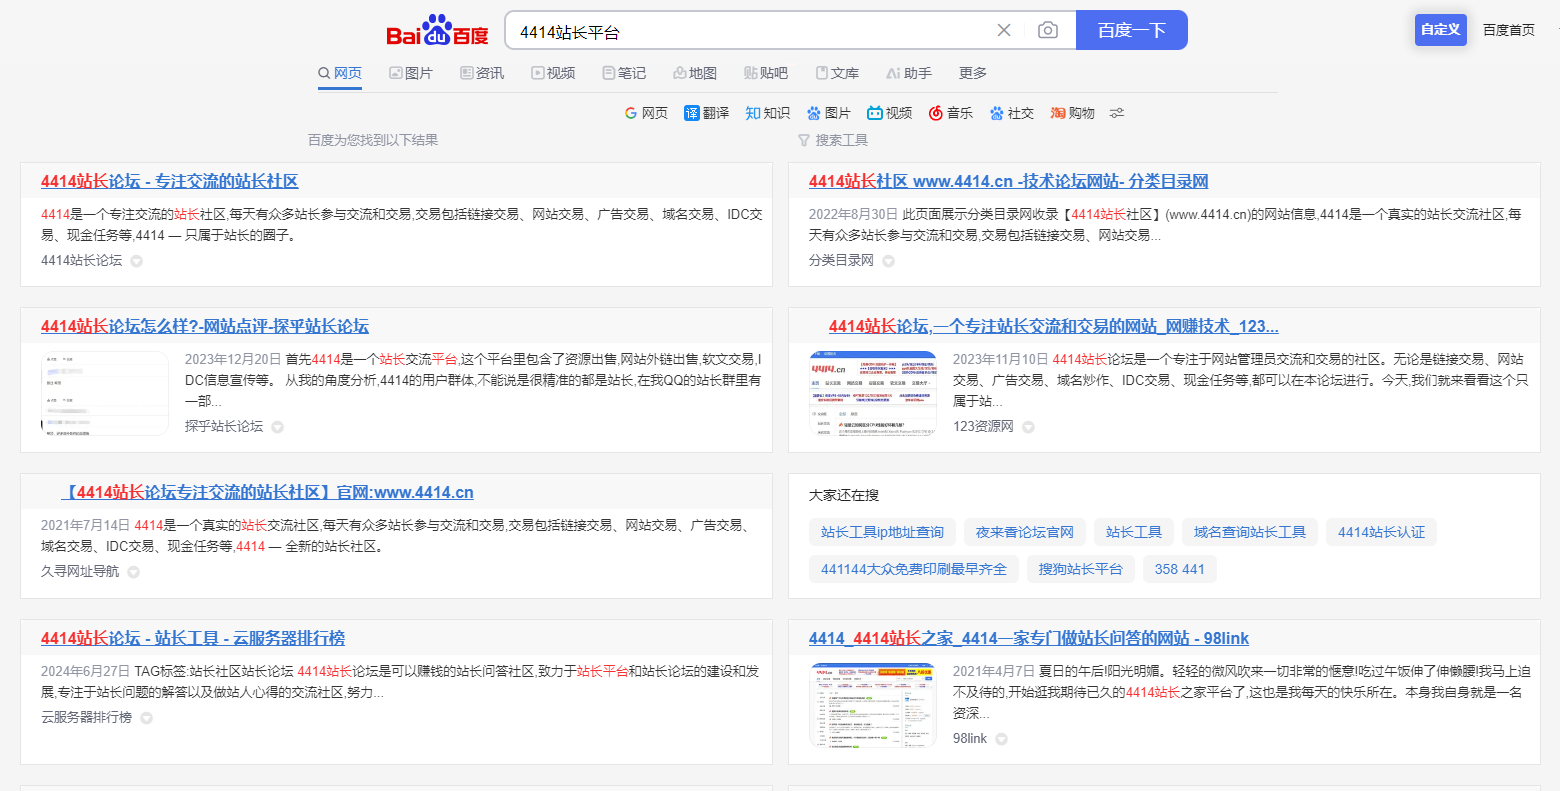Search related term 4414站长认证
This screenshot has height=791, width=1560.
click(1381, 532)
